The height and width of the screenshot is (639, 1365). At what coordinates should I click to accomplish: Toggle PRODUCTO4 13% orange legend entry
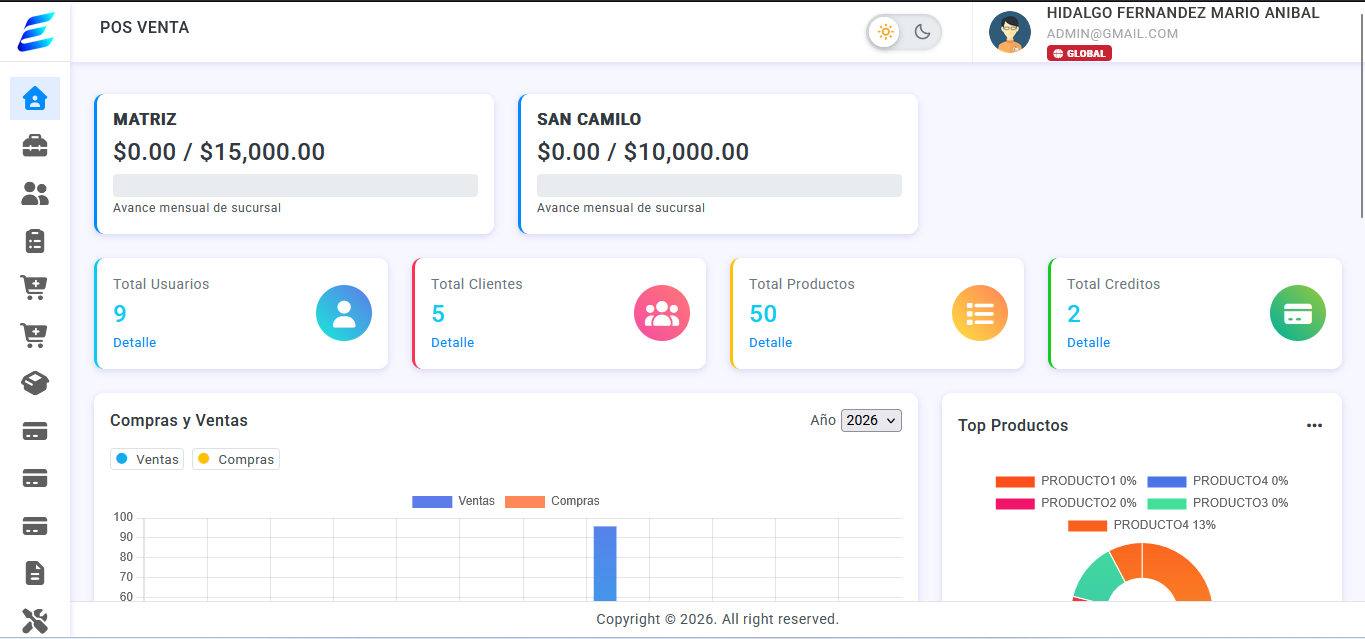[x=1142, y=525]
